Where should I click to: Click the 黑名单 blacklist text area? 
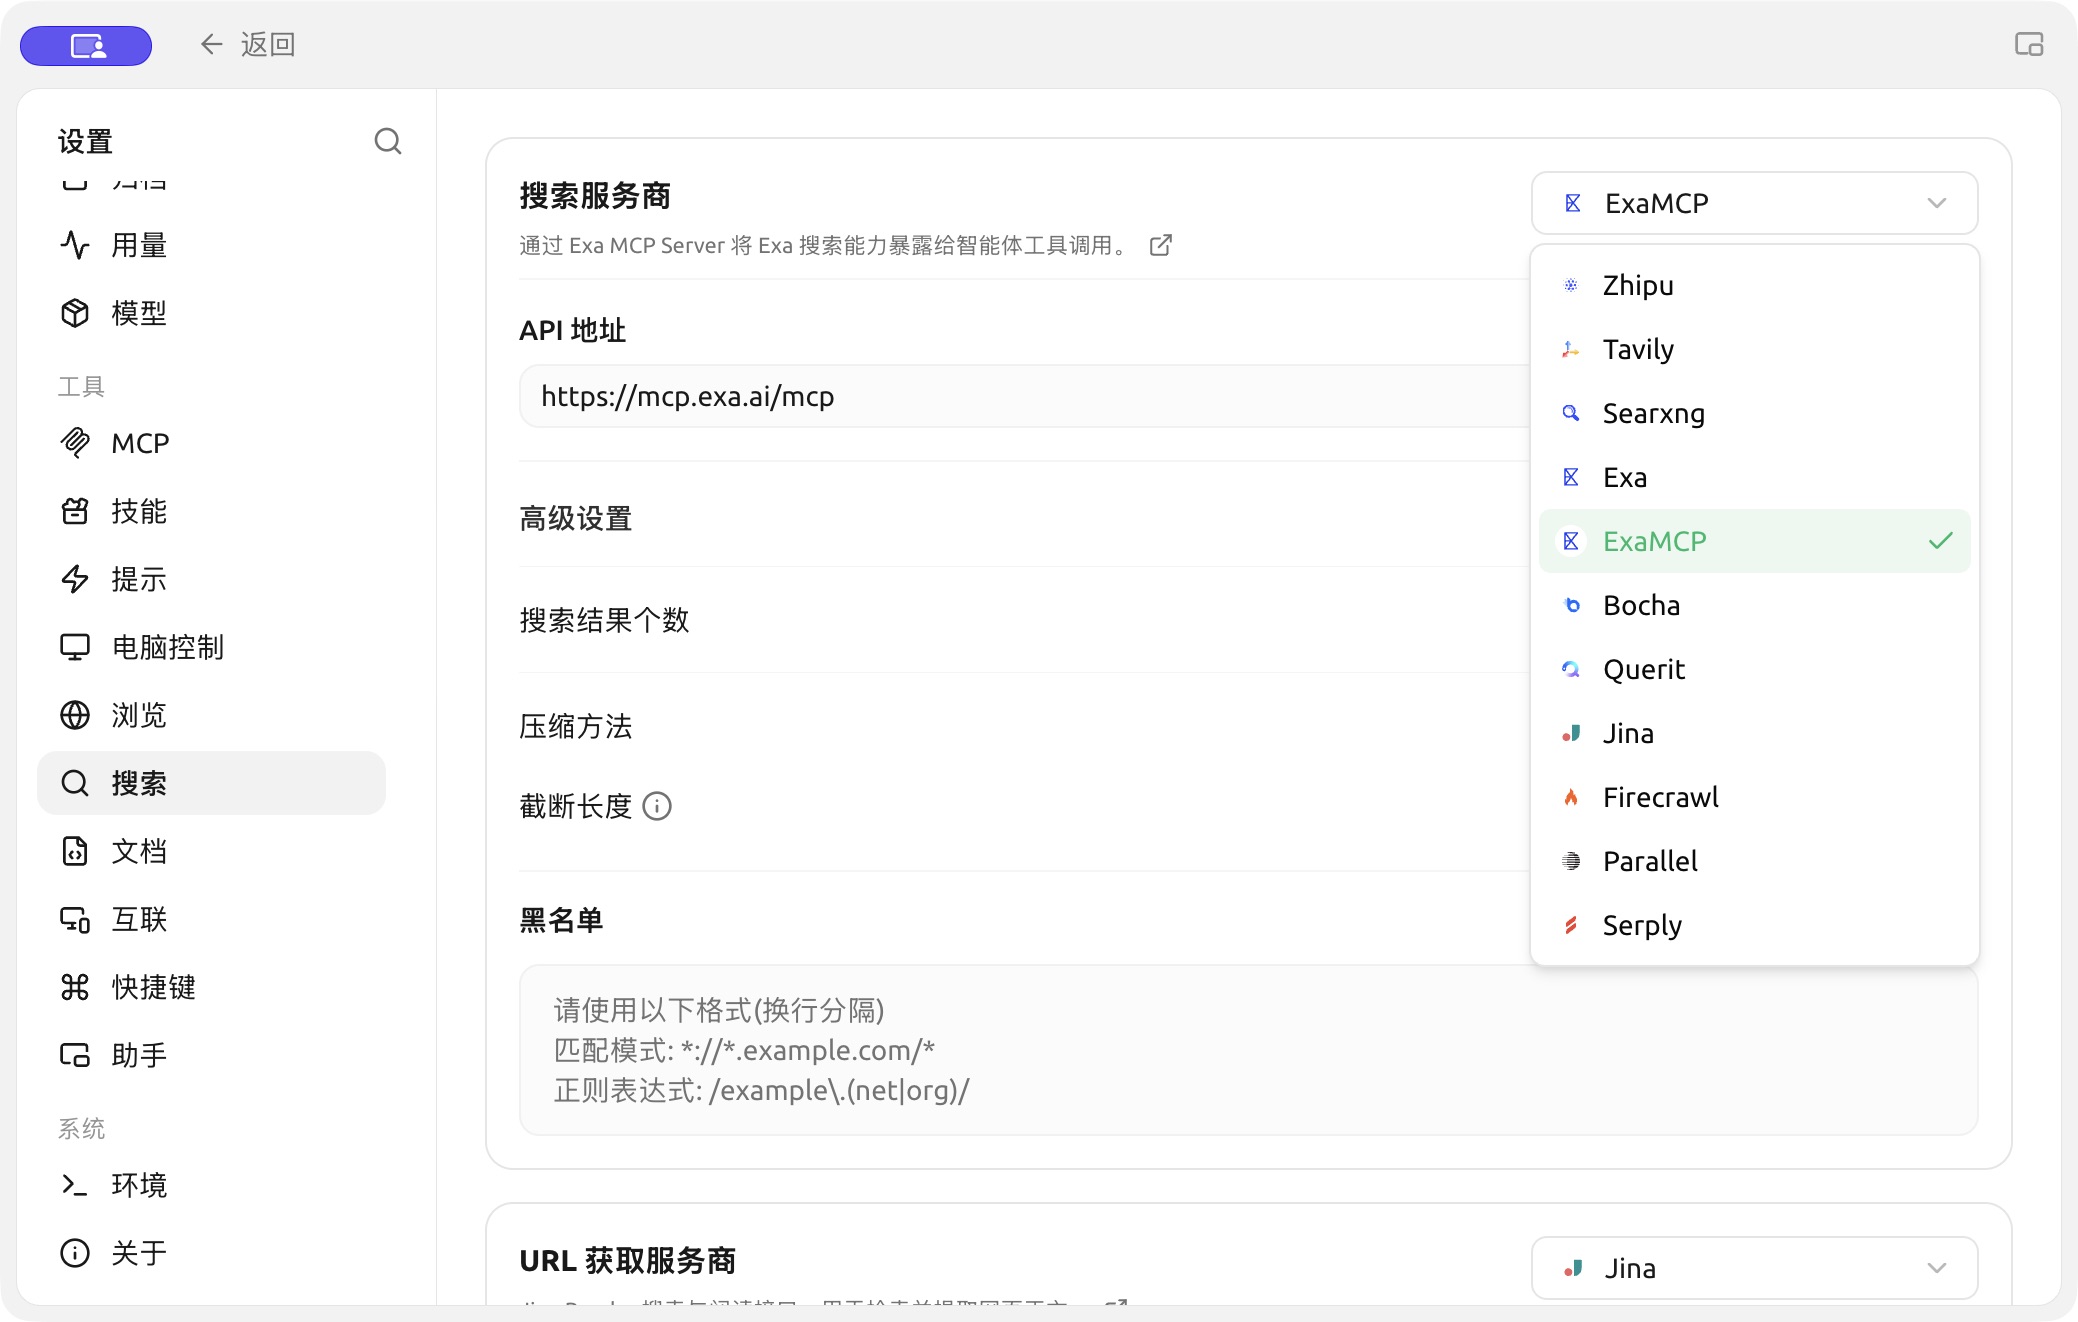click(1248, 1050)
